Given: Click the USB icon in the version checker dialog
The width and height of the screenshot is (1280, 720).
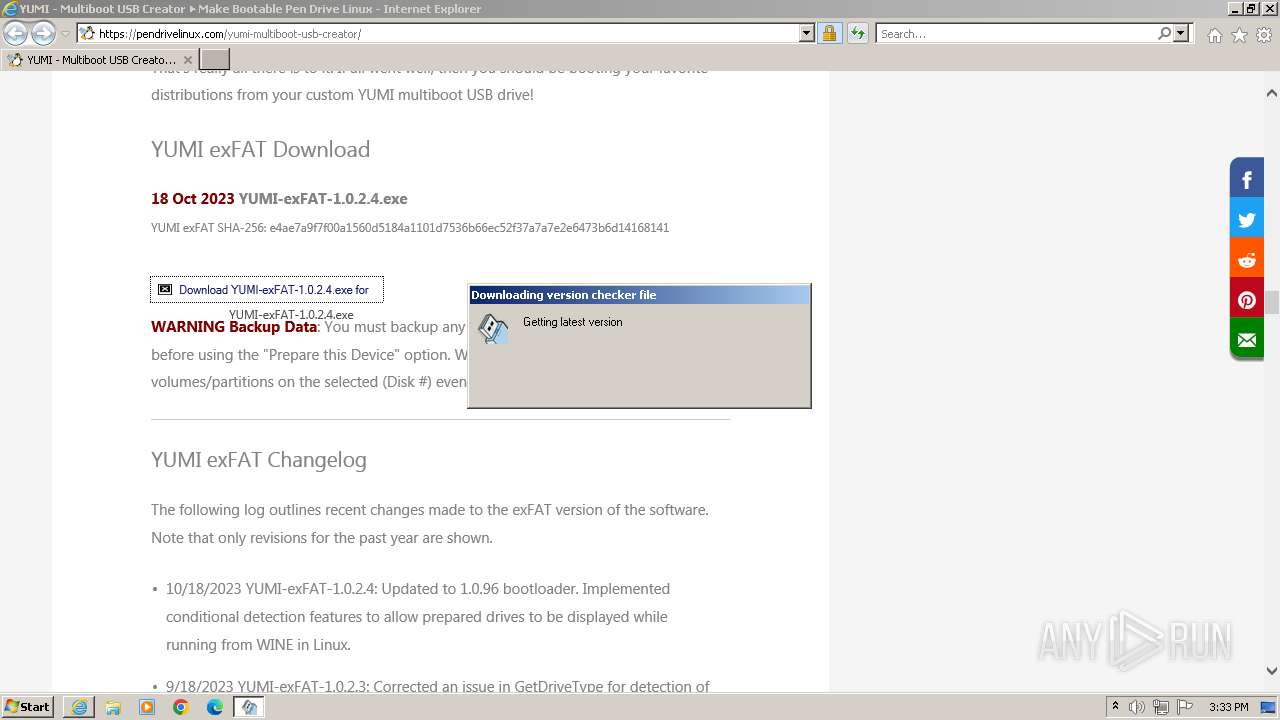Looking at the screenshot, I should point(493,329).
